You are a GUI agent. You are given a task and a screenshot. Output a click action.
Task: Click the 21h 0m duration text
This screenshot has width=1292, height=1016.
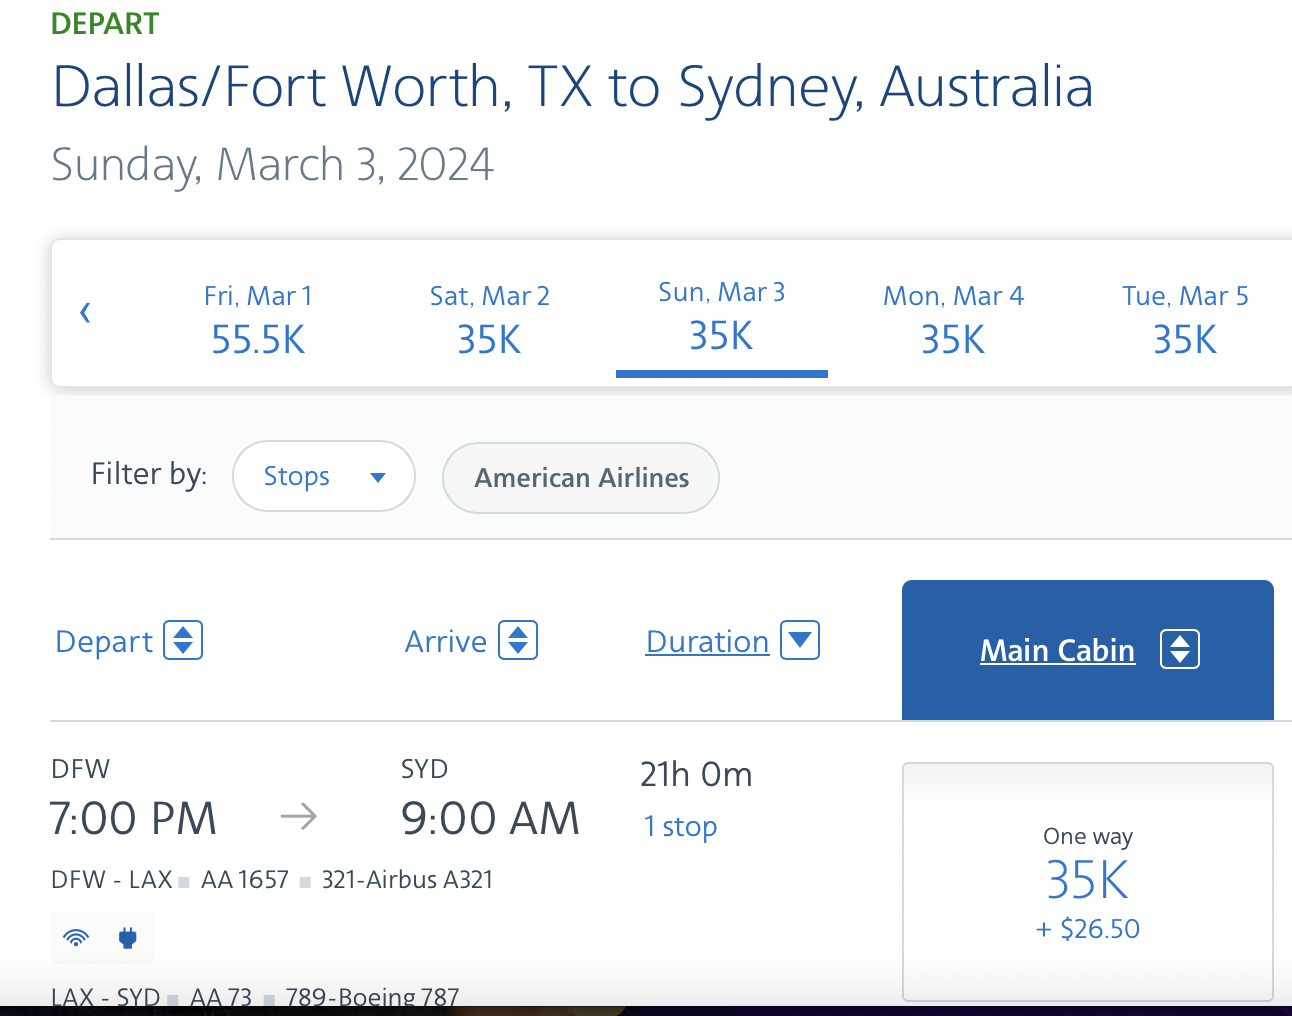[696, 774]
